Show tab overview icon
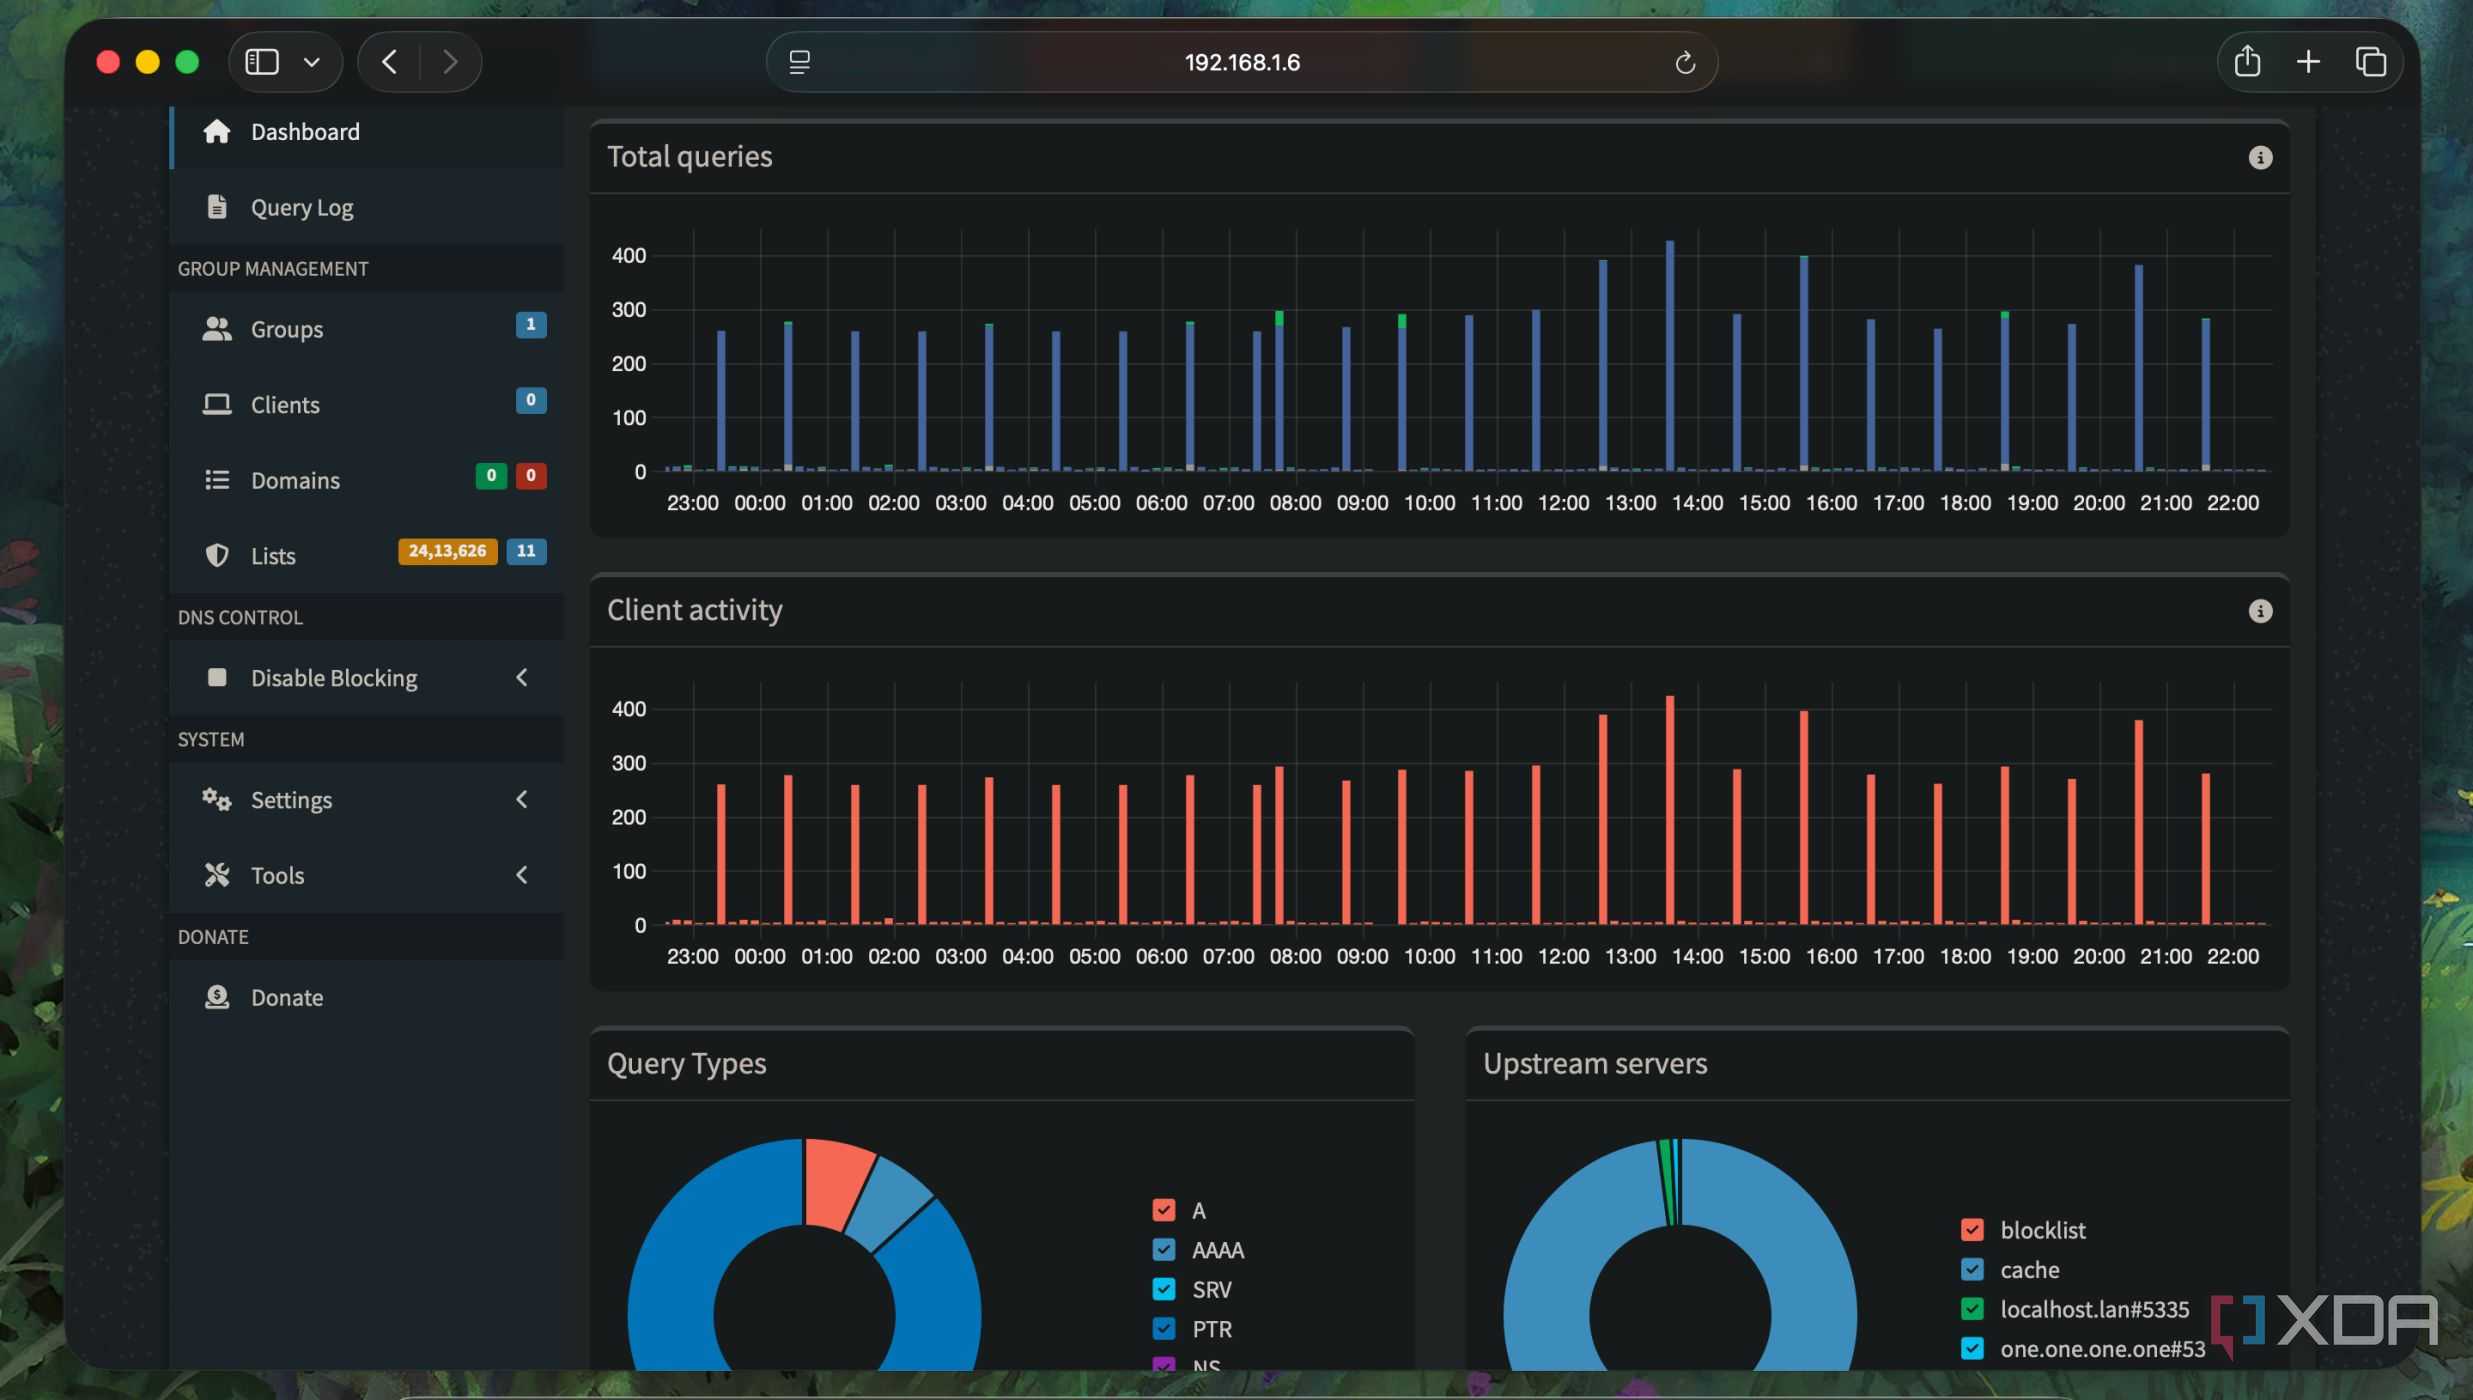2473x1400 pixels. [x=2371, y=62]
